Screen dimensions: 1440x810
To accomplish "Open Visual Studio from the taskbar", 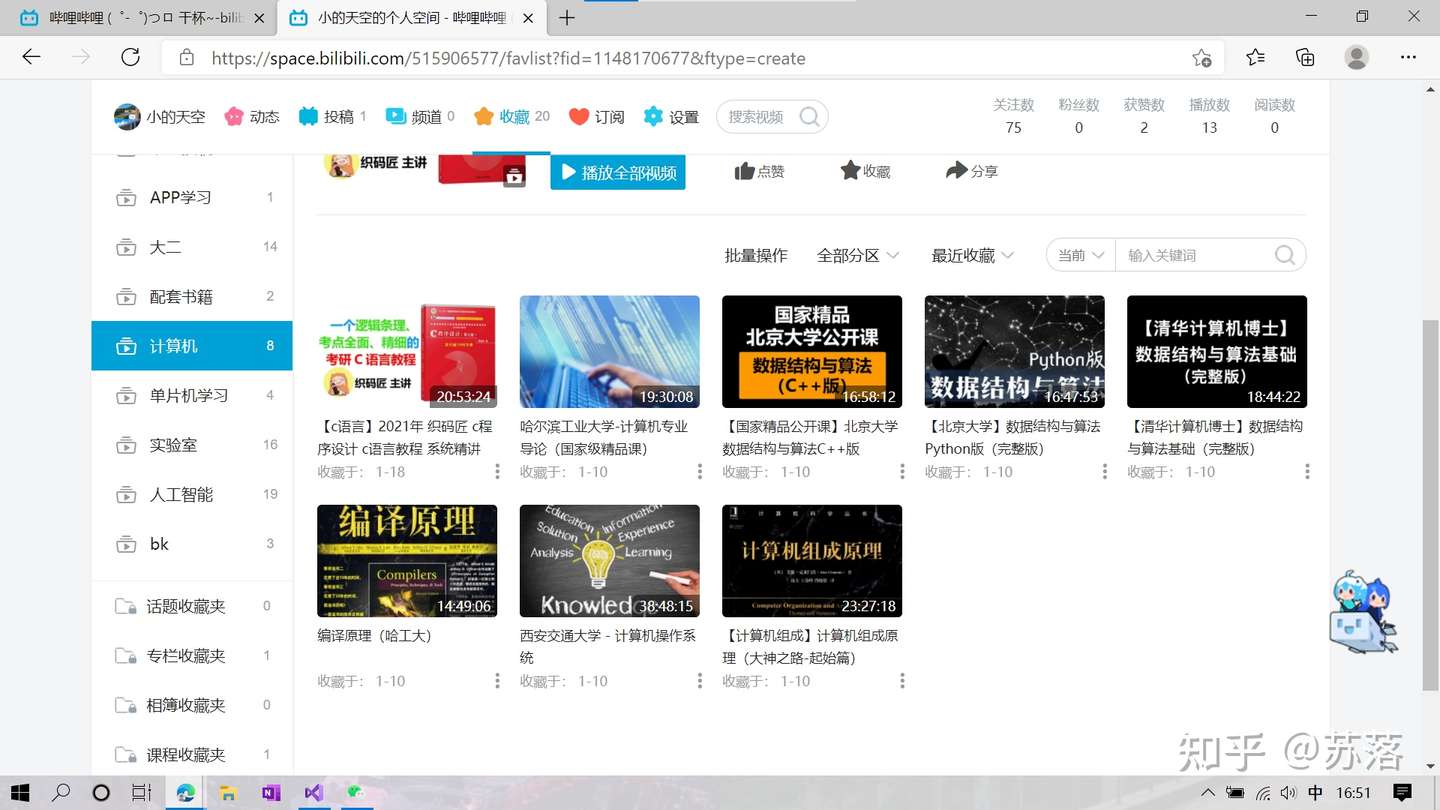I will 313,793.
